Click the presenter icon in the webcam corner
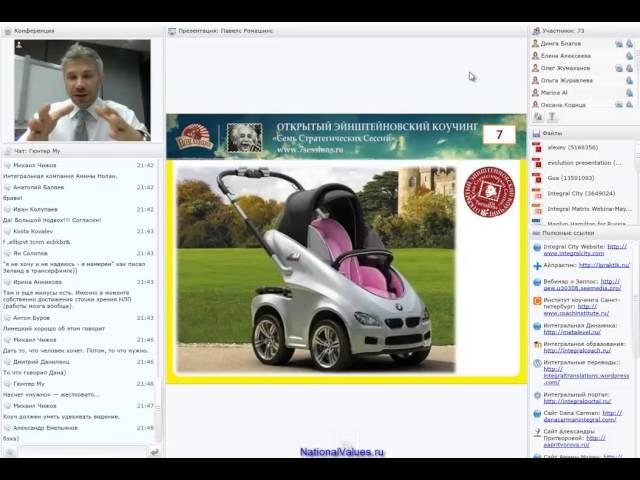 (19, 45)
